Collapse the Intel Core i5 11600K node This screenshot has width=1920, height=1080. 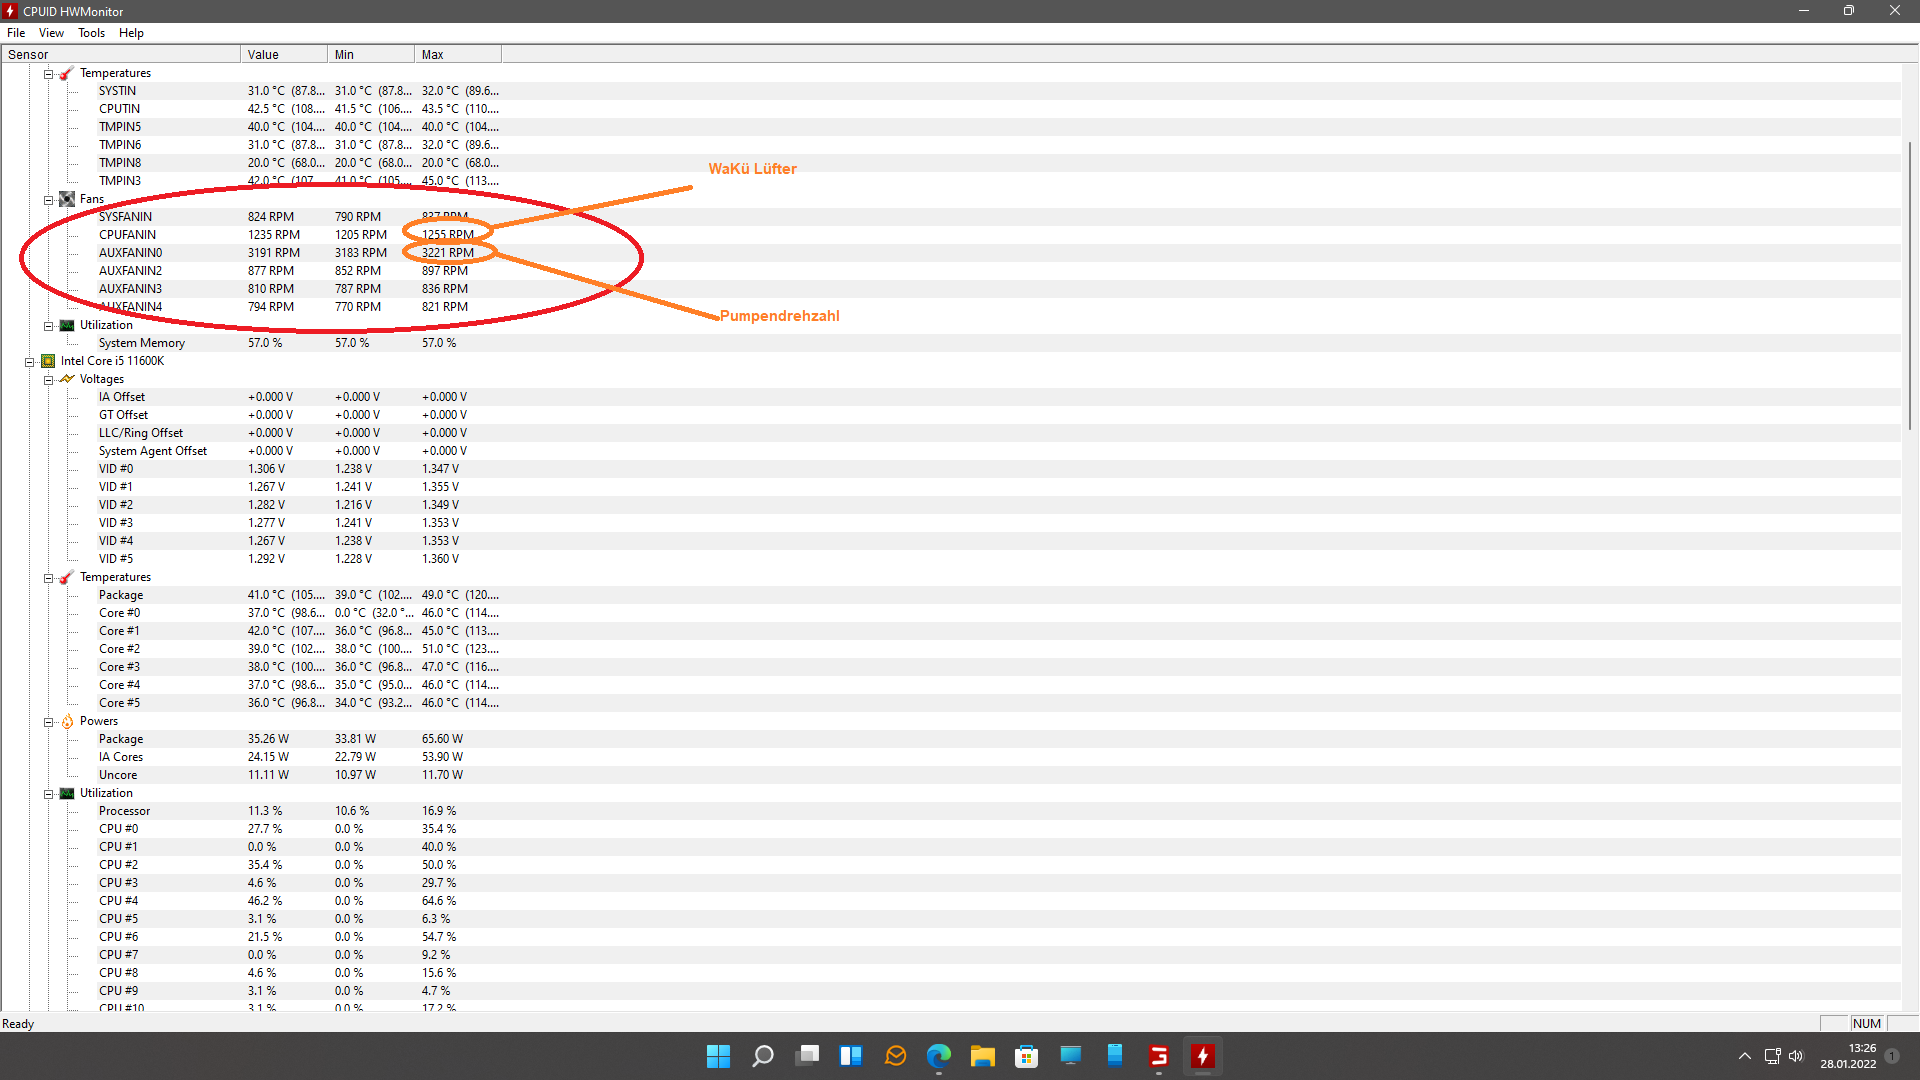pos(29,362)
